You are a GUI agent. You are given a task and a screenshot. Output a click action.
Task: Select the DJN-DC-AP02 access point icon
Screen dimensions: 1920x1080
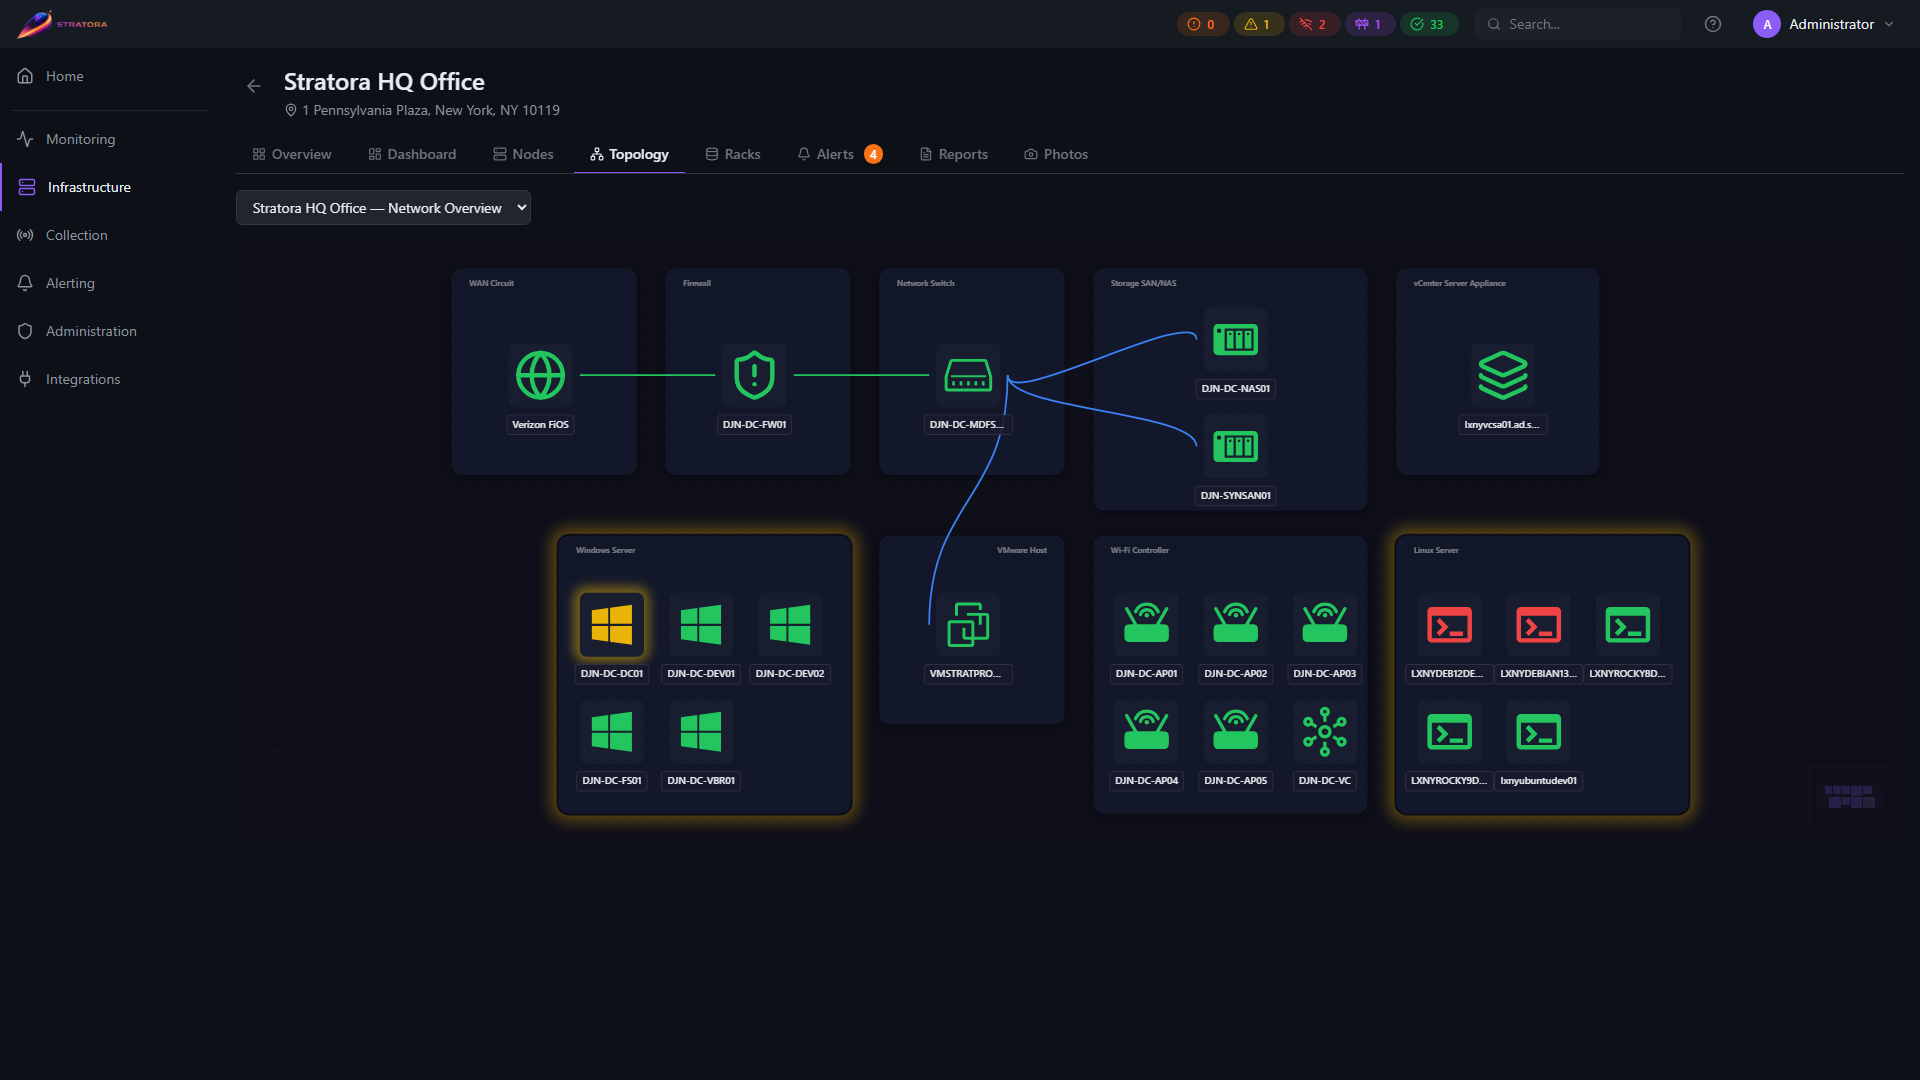click(x=1235, y=625)
